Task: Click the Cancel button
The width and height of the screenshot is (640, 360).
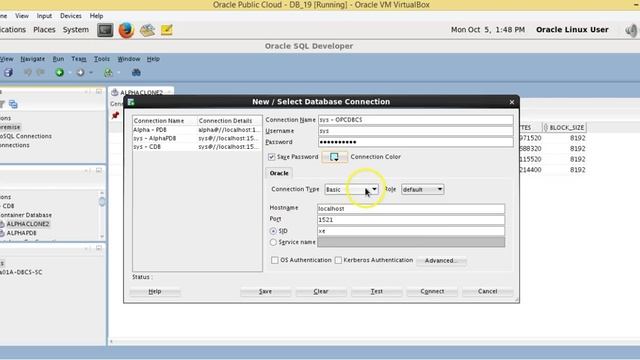Action: point(487,291)
